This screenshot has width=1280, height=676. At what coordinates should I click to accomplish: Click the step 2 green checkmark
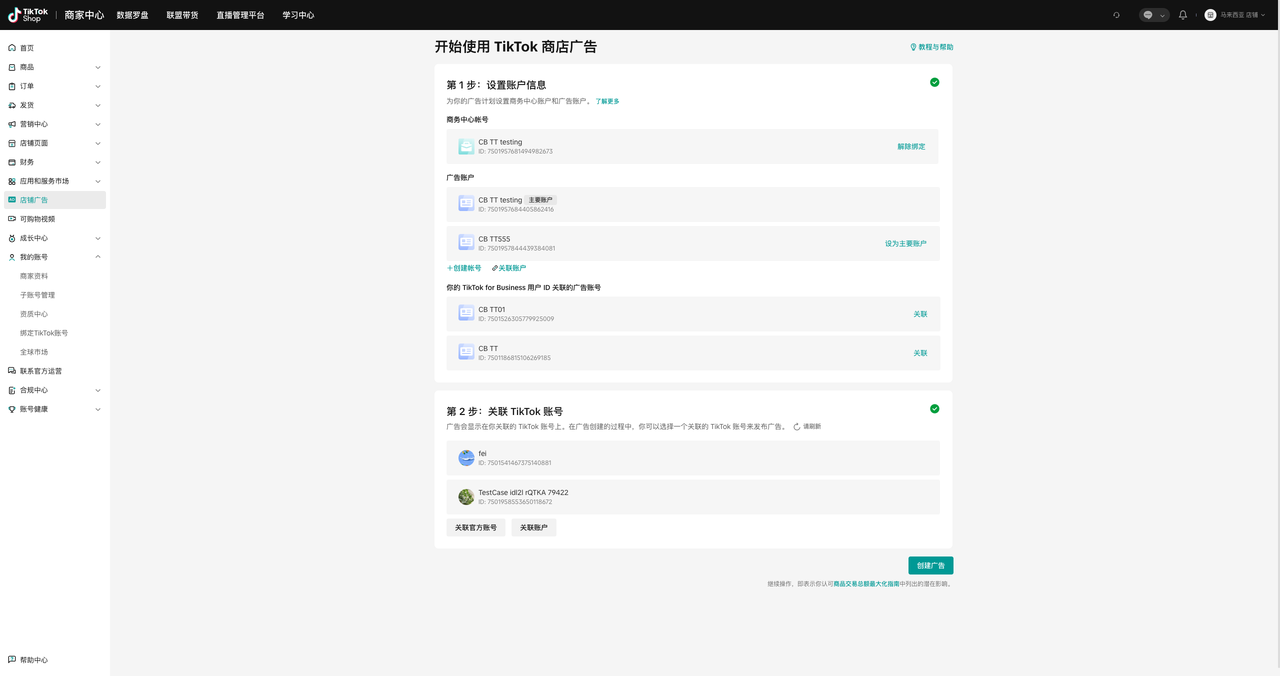pos(934,409)
